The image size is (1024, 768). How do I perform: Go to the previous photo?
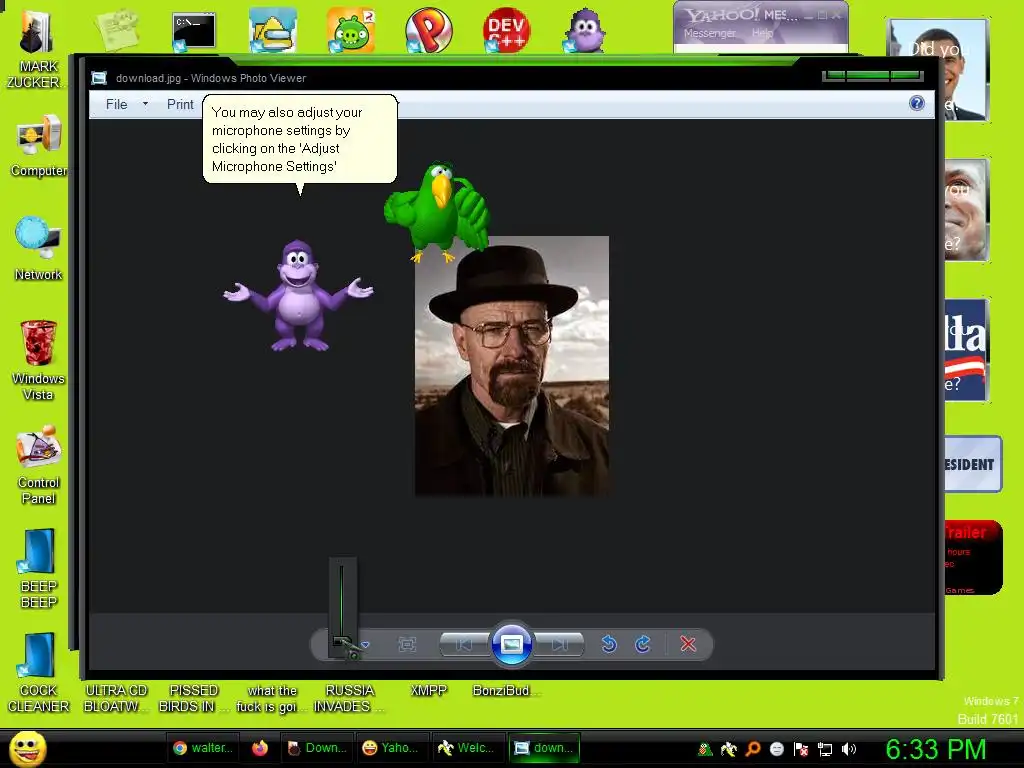tap(464, 645)
